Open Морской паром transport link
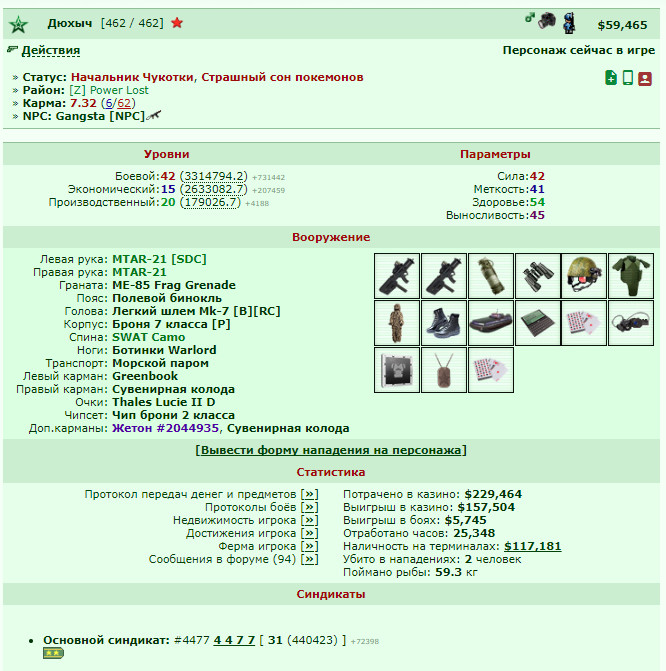The width and height of the screenshot is (666, 671). [x=161, y=363]
